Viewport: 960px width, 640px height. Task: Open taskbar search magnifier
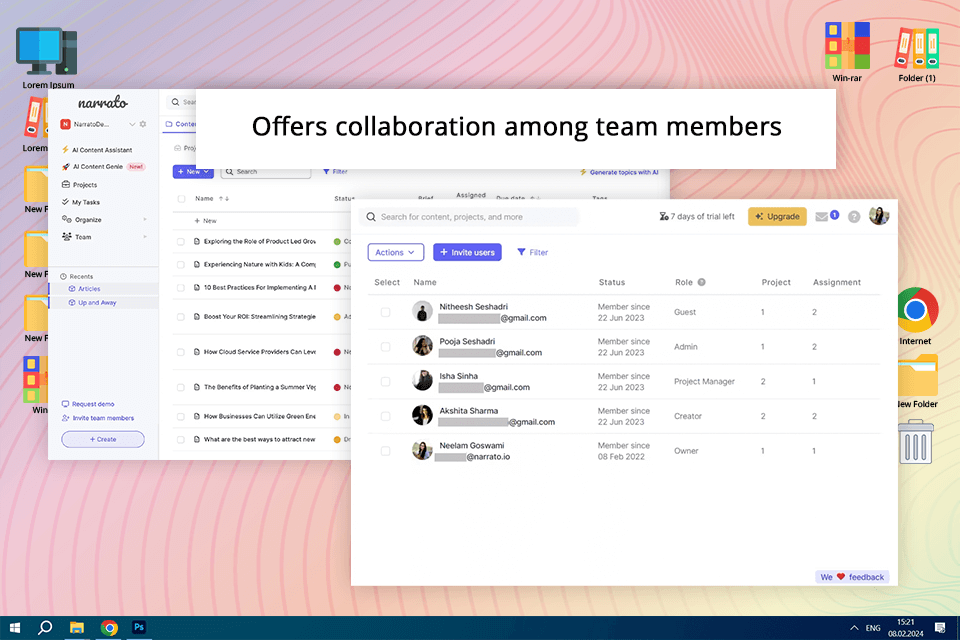(45, 628)
